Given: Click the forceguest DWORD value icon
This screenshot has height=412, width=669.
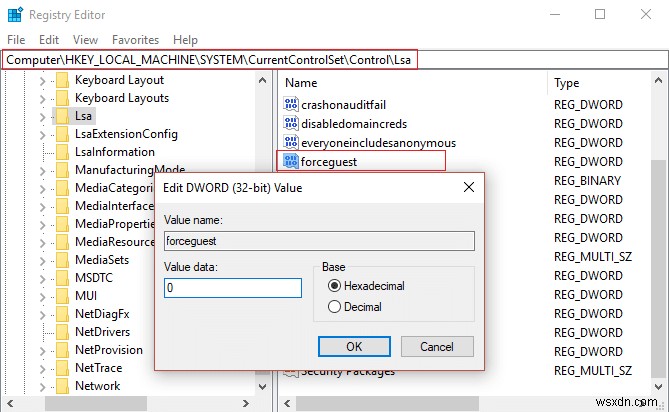Looking at the screenshot, I should click(291, 161).
